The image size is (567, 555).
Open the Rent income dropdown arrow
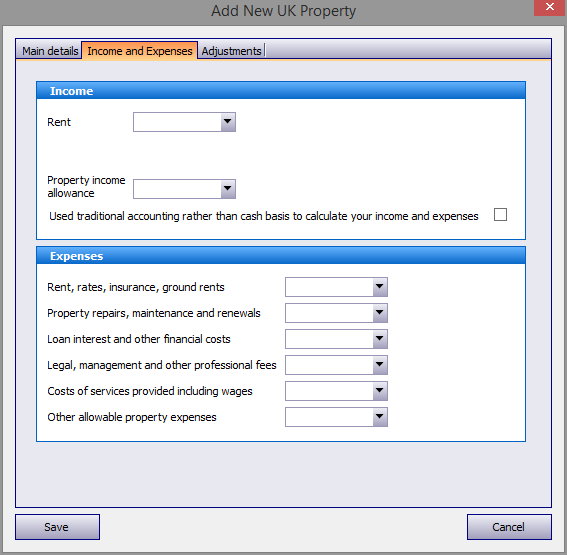[x=228, y=122]
